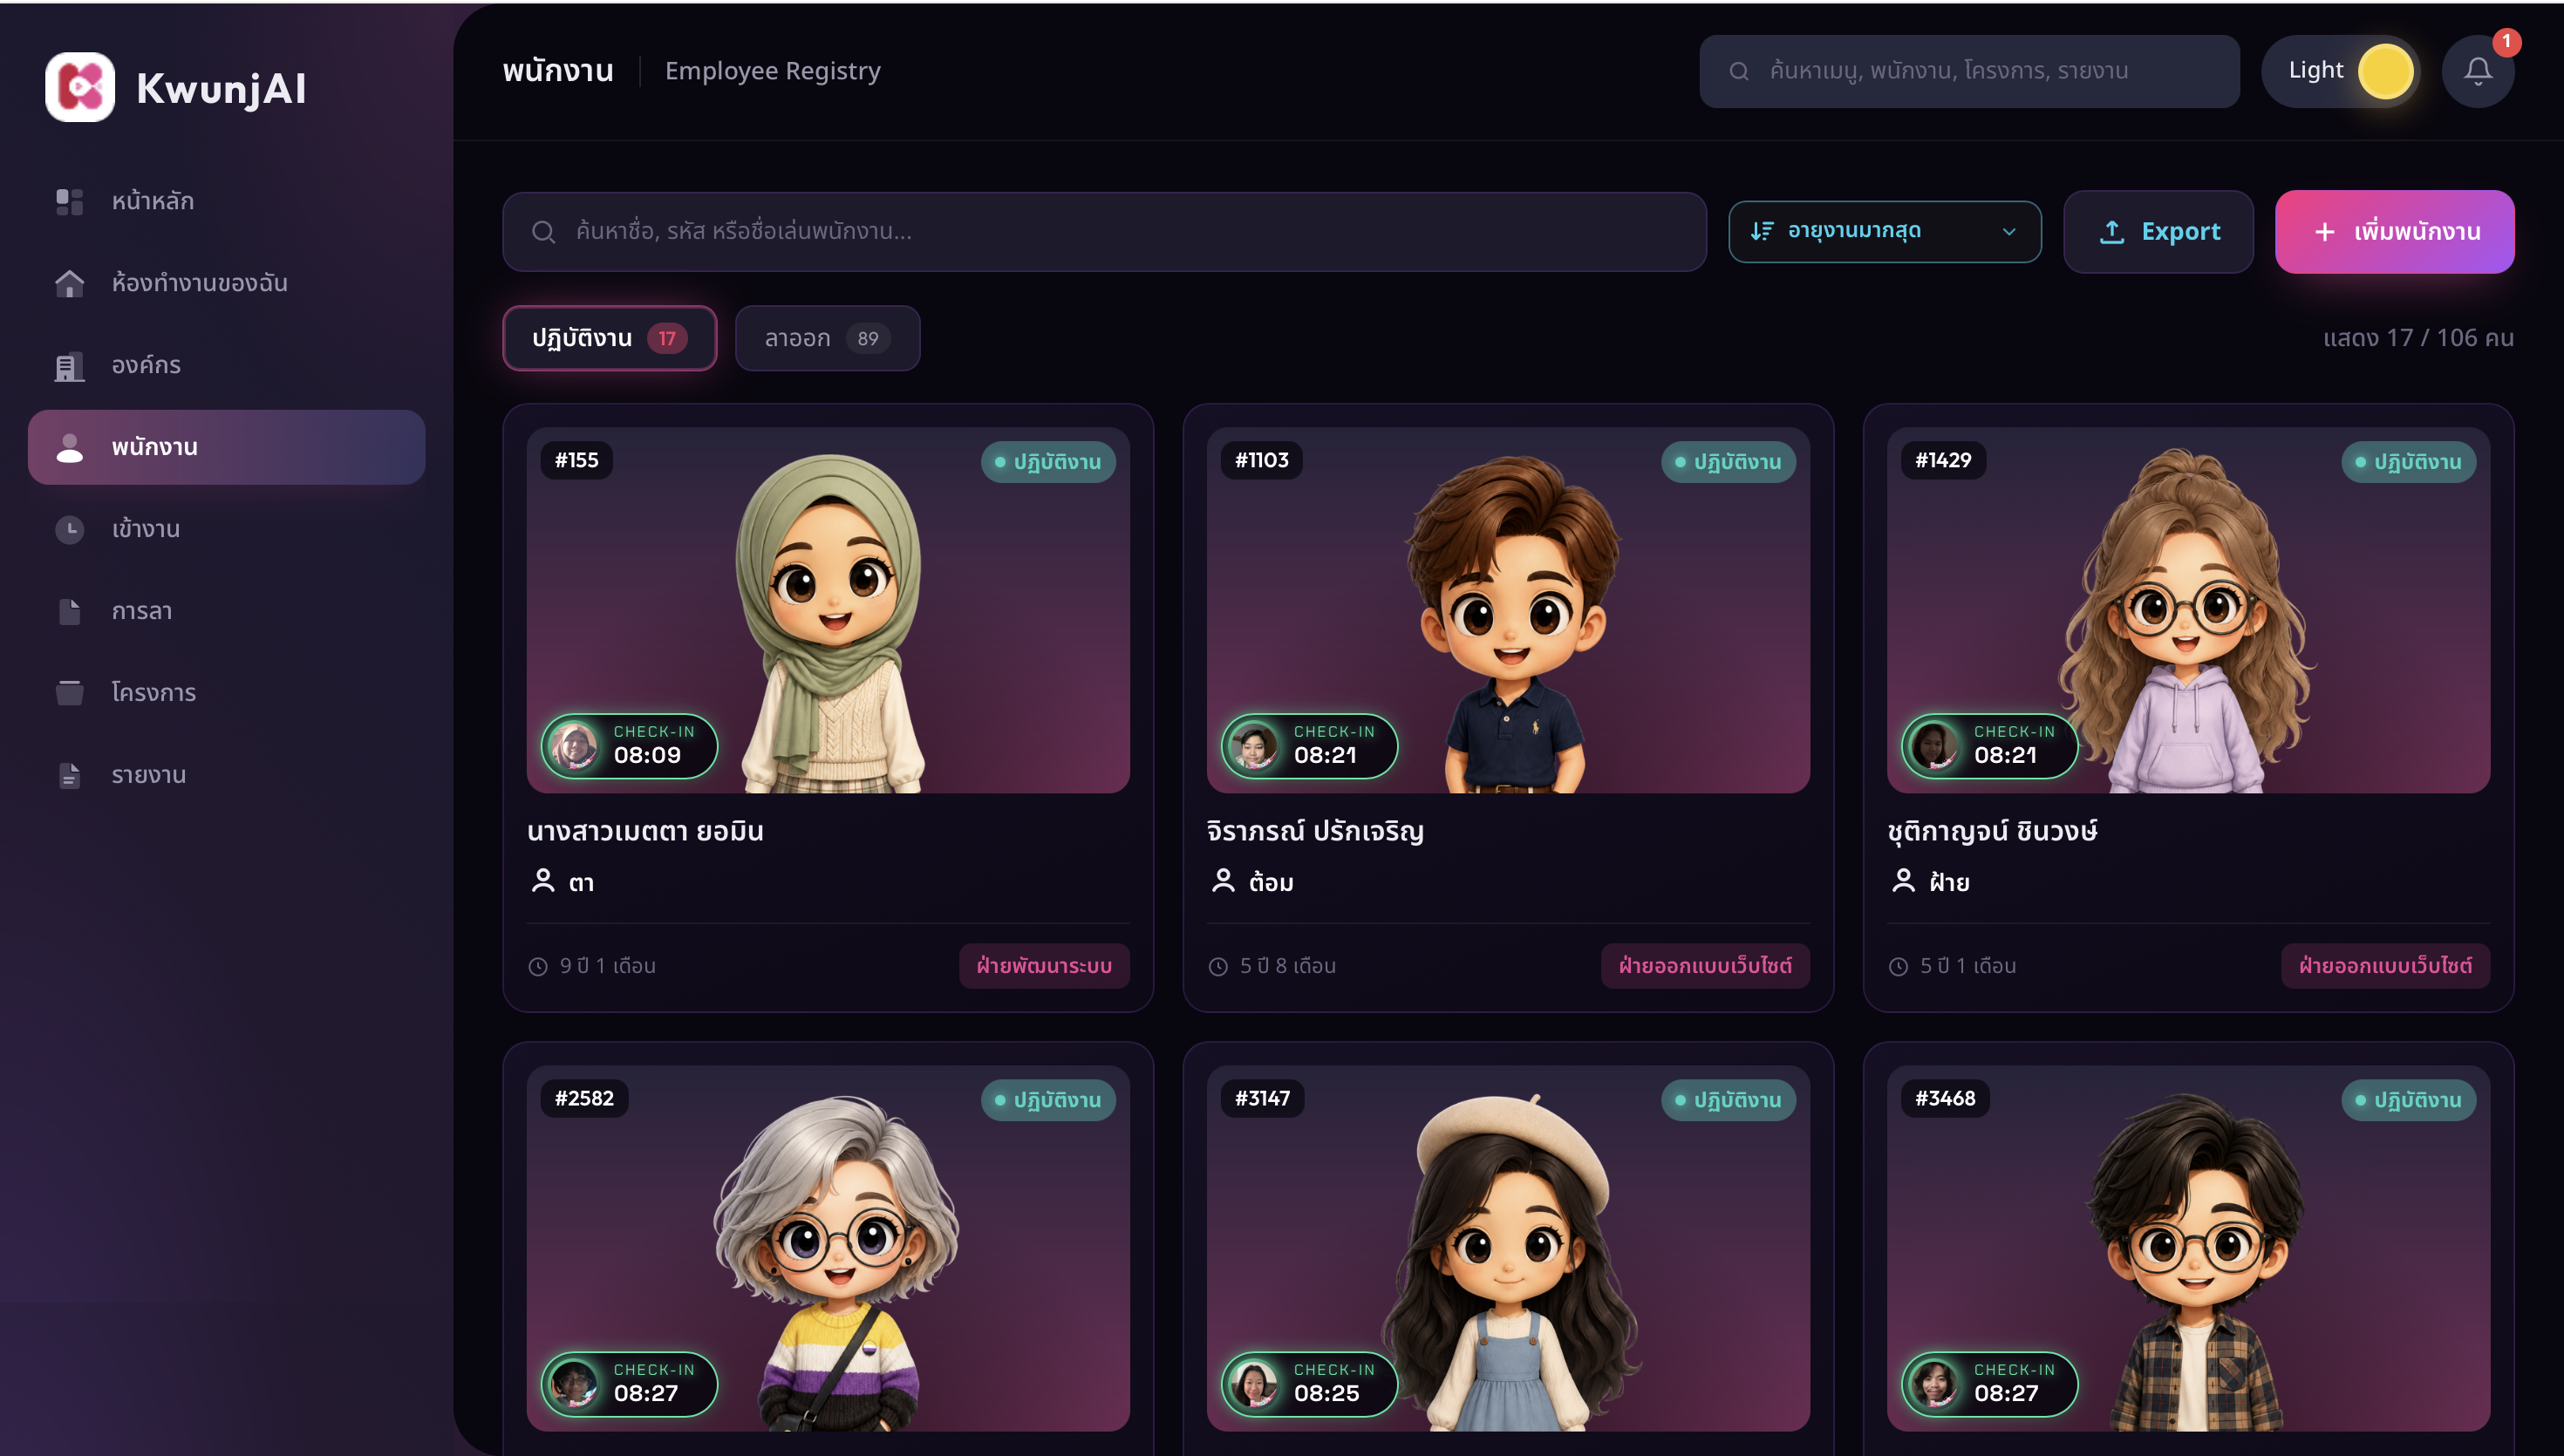Viewport: 2564px width, 1456px height.
Task: Open เข้างาน in the sidebar
Action: 227,529
